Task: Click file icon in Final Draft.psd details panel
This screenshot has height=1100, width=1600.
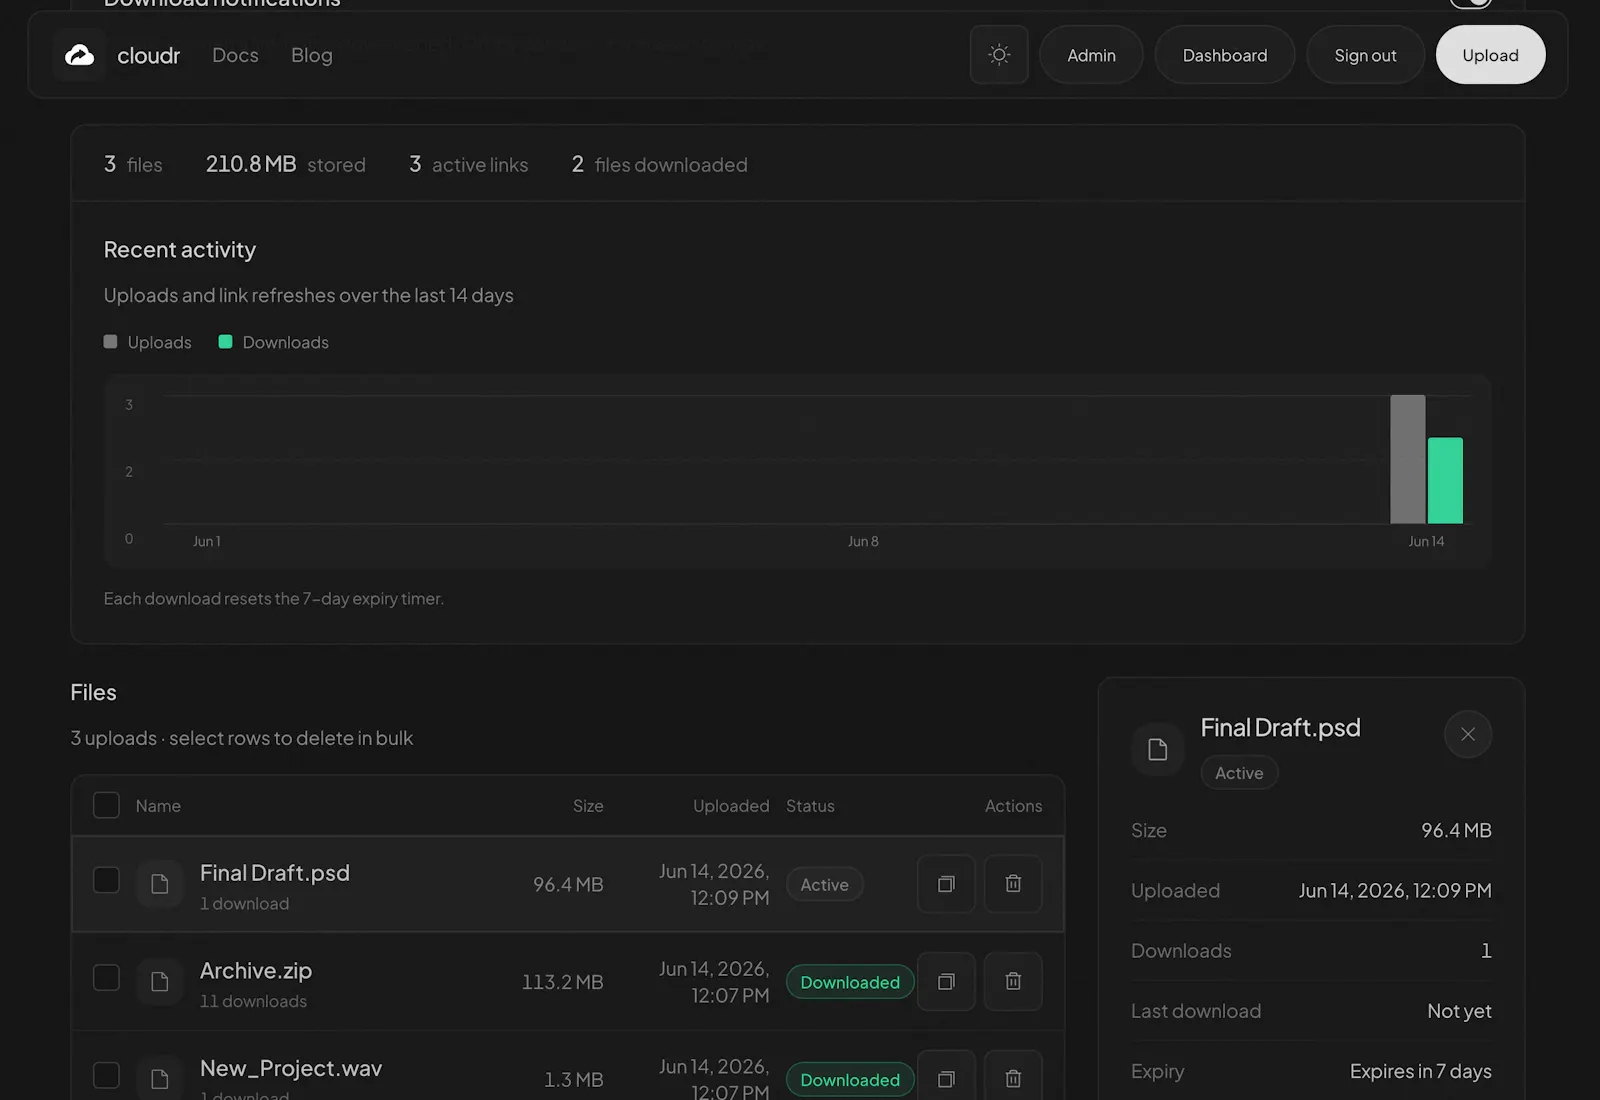Action: [1158, 749]
